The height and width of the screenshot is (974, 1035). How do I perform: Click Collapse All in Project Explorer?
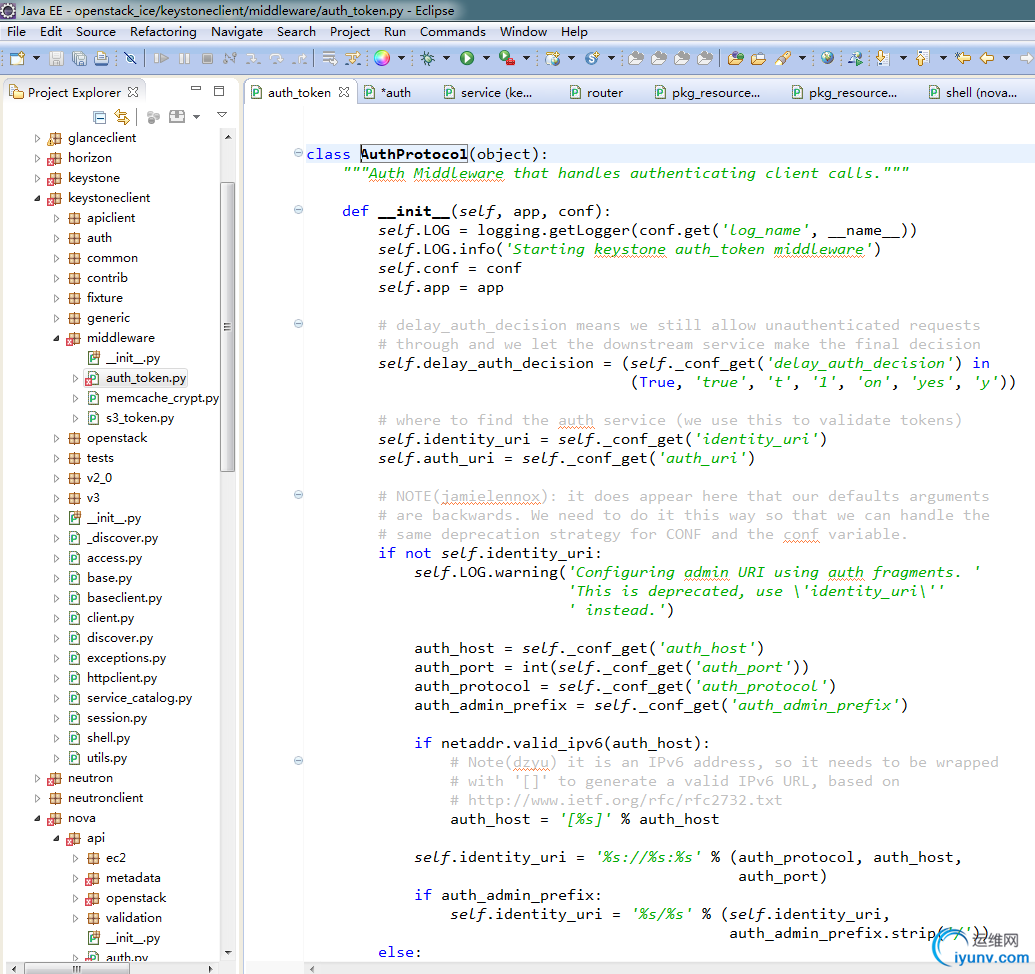[x=100, y=117]
